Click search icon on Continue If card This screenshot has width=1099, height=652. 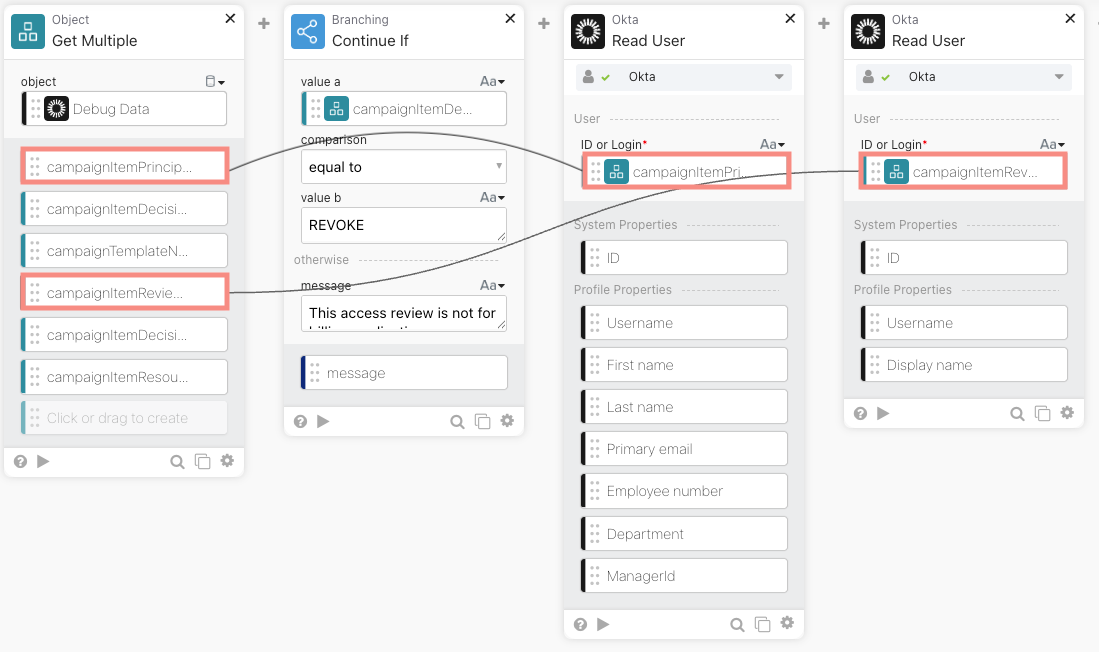tap(457, 422)
